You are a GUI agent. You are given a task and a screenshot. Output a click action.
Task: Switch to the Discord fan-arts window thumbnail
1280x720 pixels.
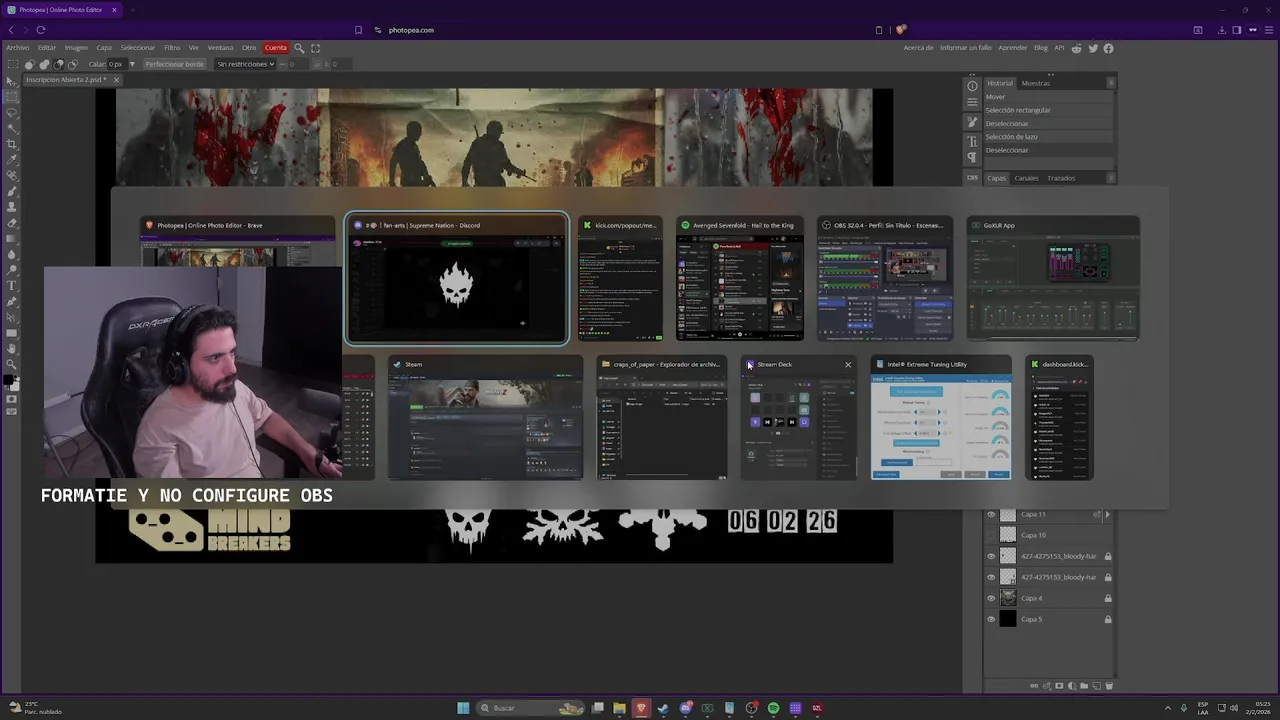point(457,278)
